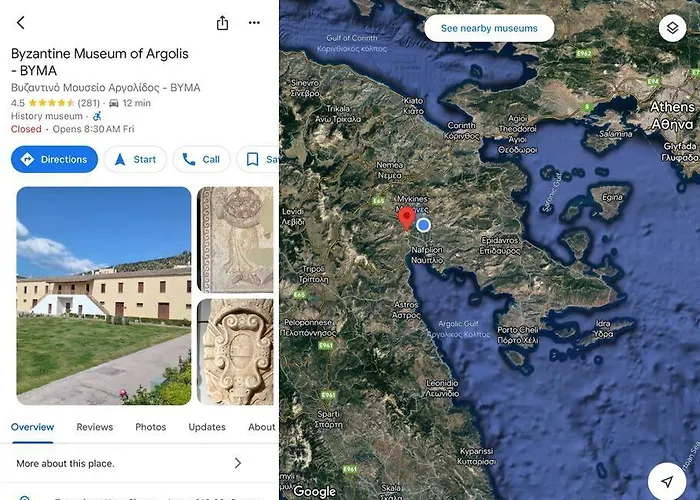Viewport: 700px width, 500px height.
Task: Save the place with the bookmark button
Action: click(x=258, y=159)
